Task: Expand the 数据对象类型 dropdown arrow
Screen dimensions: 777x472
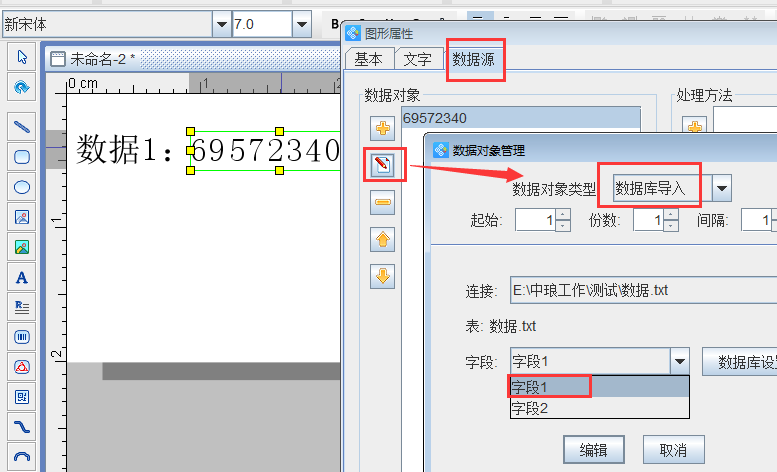Action: pyautogui.click(x=720, y=188)
